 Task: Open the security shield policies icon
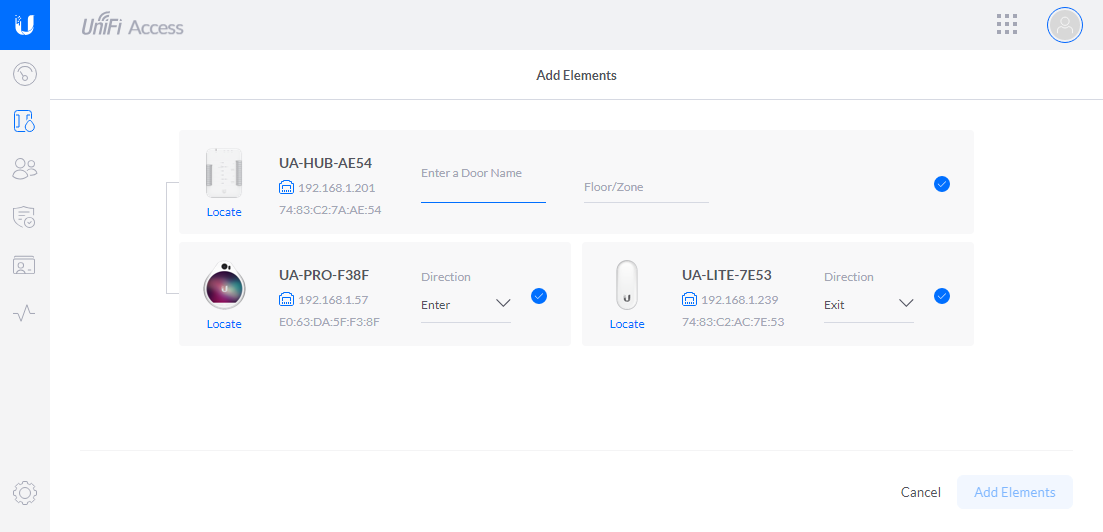click(25, 217)
